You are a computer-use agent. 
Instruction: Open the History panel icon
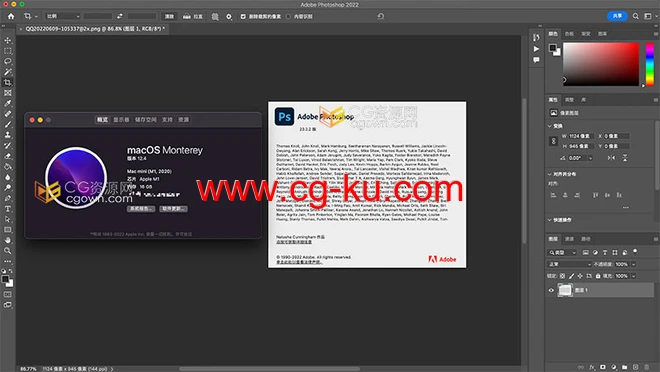pyautogui.click(x=536, y=37)
